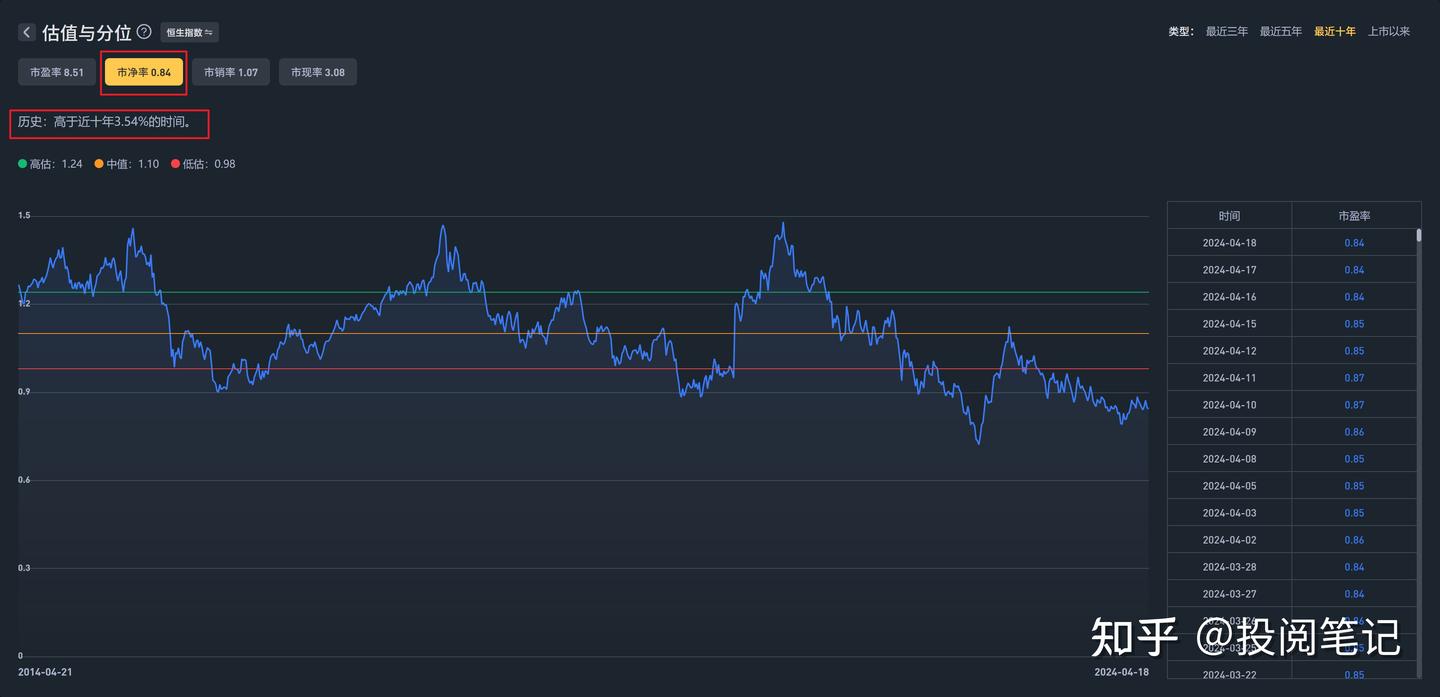Select the 2024-04-10 table row date
Viewport: 1440px width, 697px height.
tap(1229, 405)
